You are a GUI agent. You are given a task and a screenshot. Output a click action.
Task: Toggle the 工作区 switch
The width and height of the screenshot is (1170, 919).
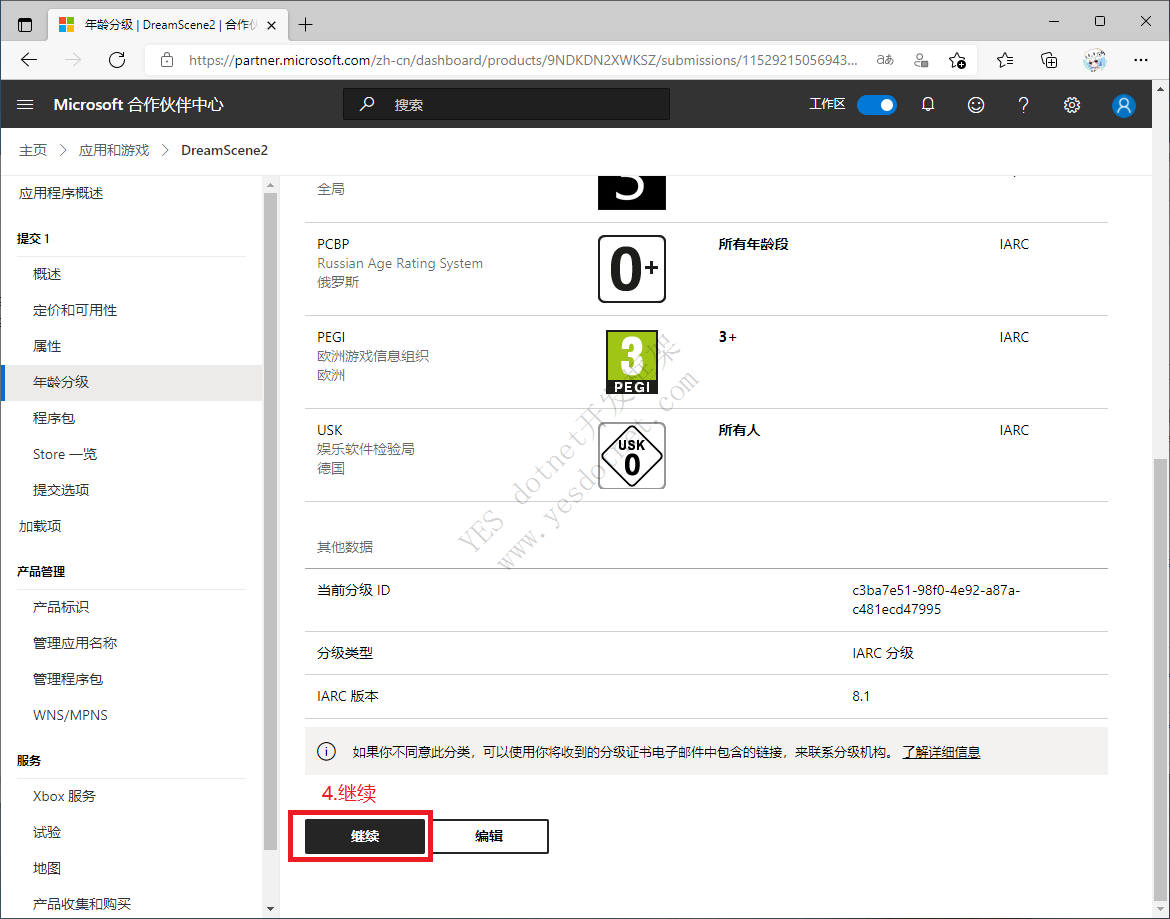point(876,104)
